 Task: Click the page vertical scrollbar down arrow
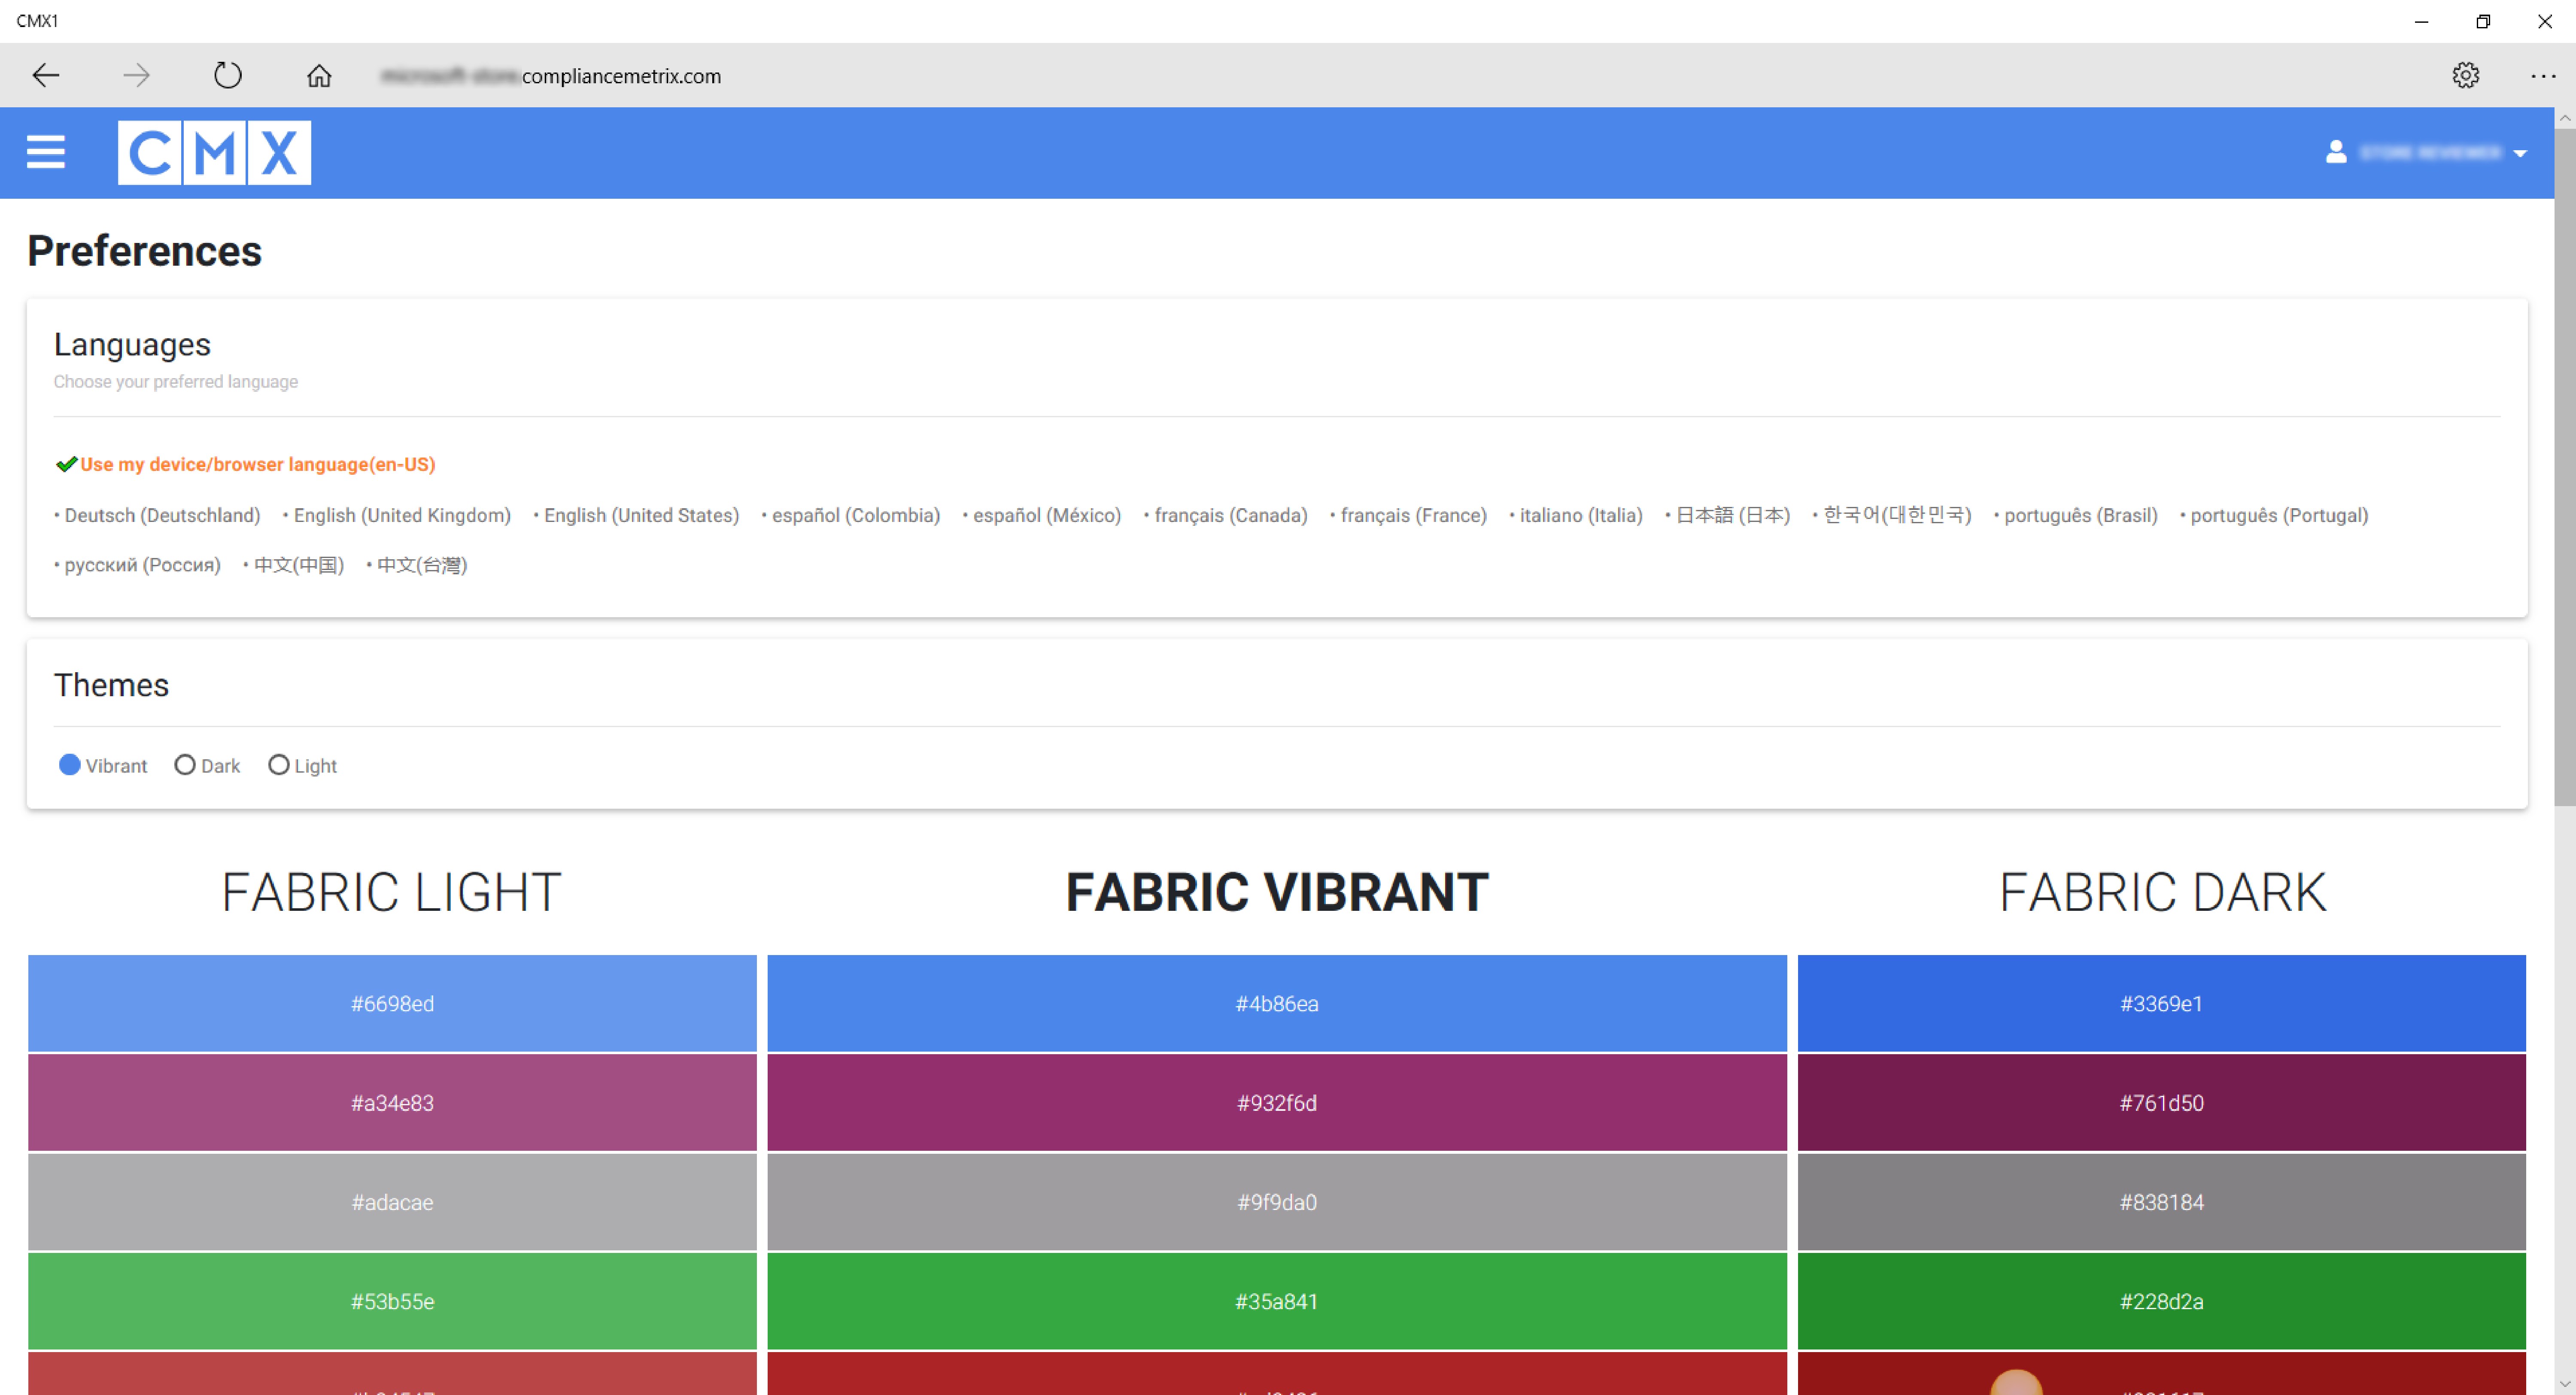(x=2564, y=1383)
